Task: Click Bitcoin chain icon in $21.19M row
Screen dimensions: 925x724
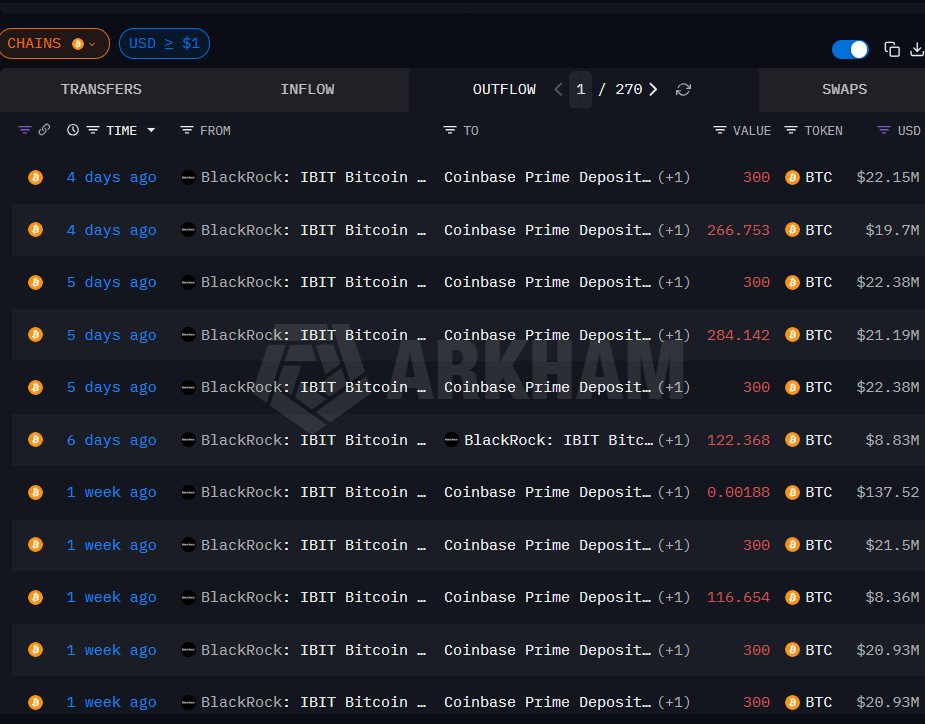Action: [35, 335]
